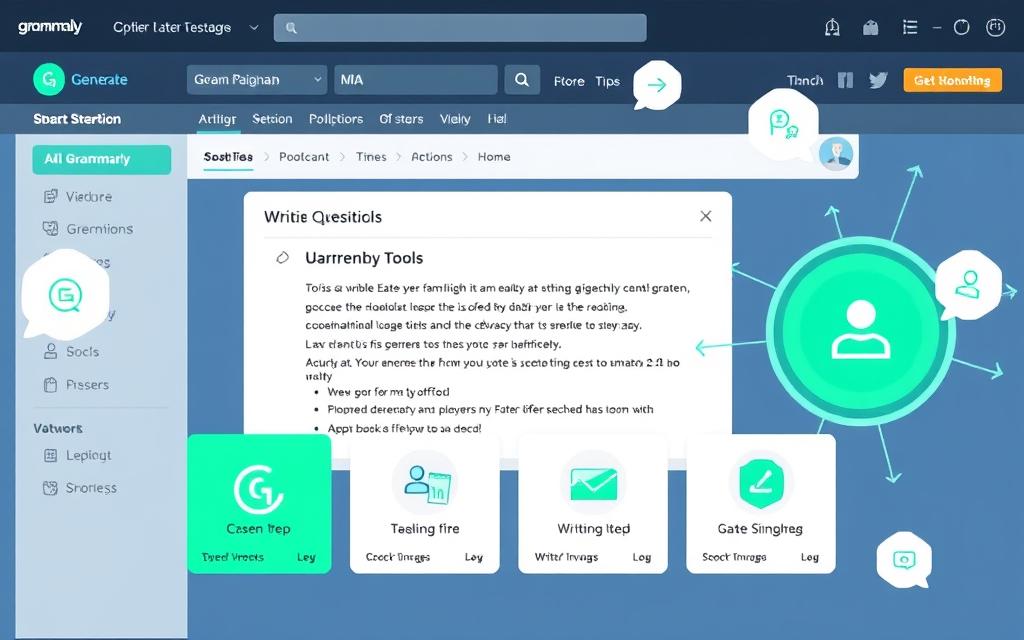1024x640 pixels.
Task: Click the Tasling fire card icon
Action: pos(424,483)
